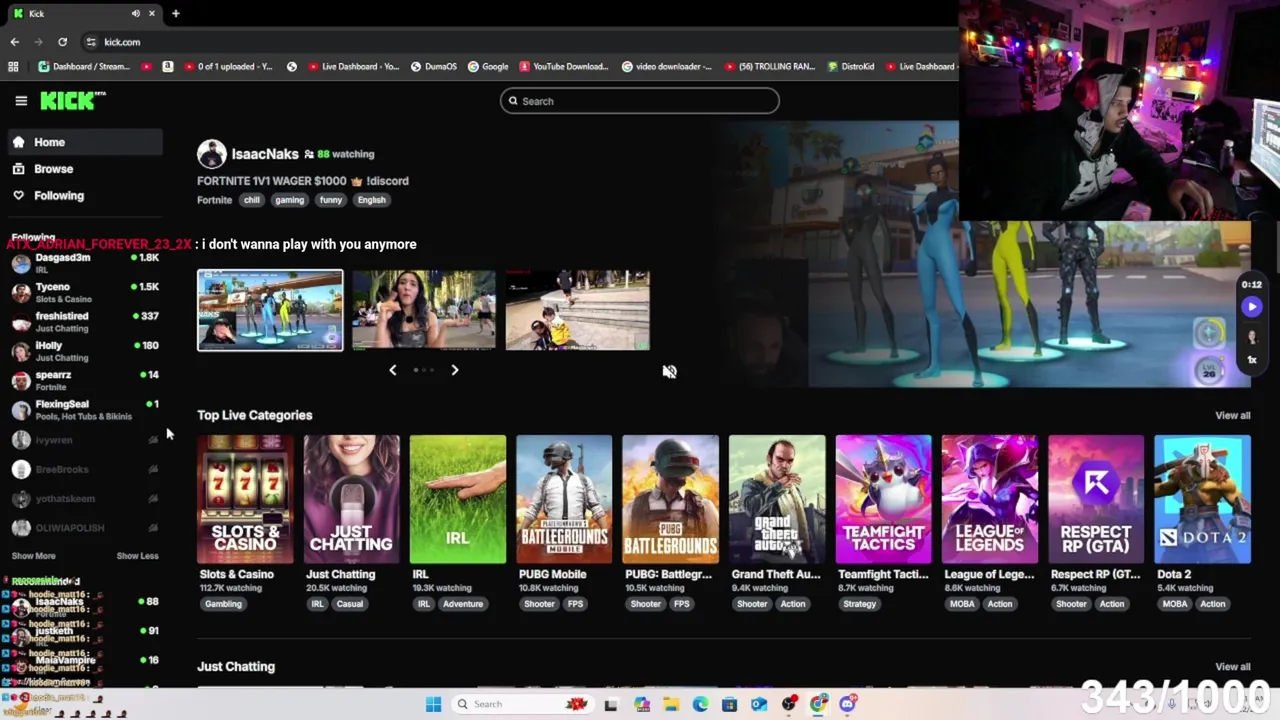The width and height of the screenshot is (1280, 720).
Task: Click the Chrome taskbar icon
Action: coord(819,704)
